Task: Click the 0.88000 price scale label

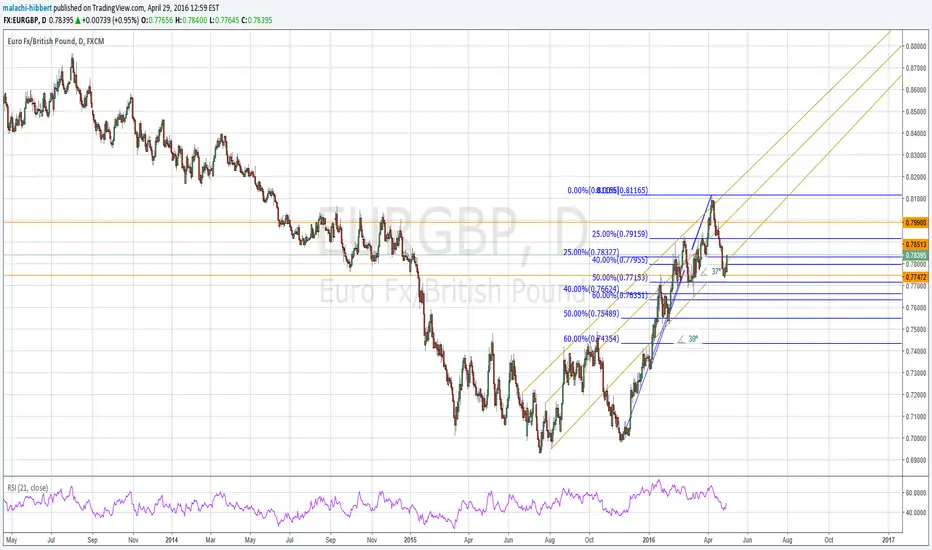Action: (916, 46)
